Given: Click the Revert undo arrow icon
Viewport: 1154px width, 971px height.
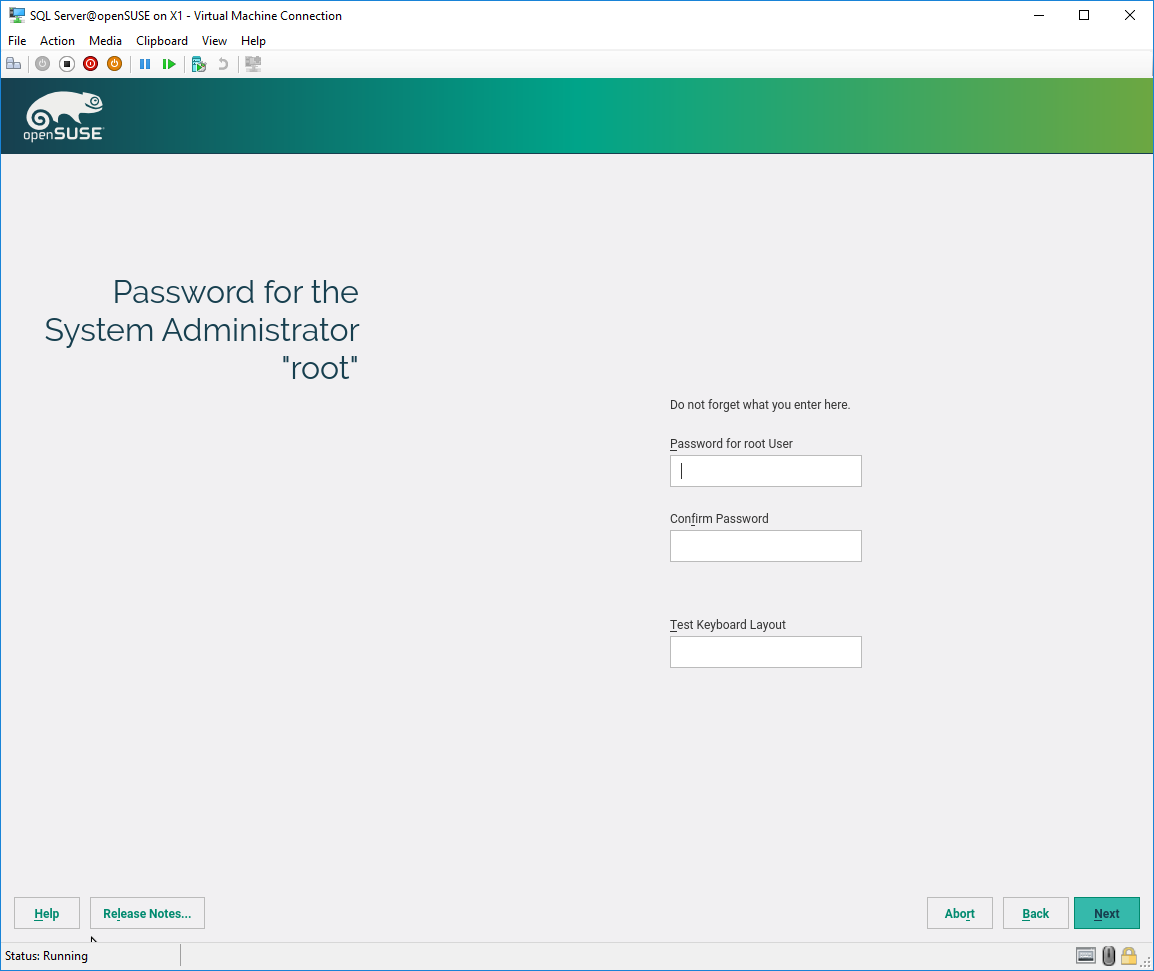Looking at the screenshot, I should coord(223,64).
